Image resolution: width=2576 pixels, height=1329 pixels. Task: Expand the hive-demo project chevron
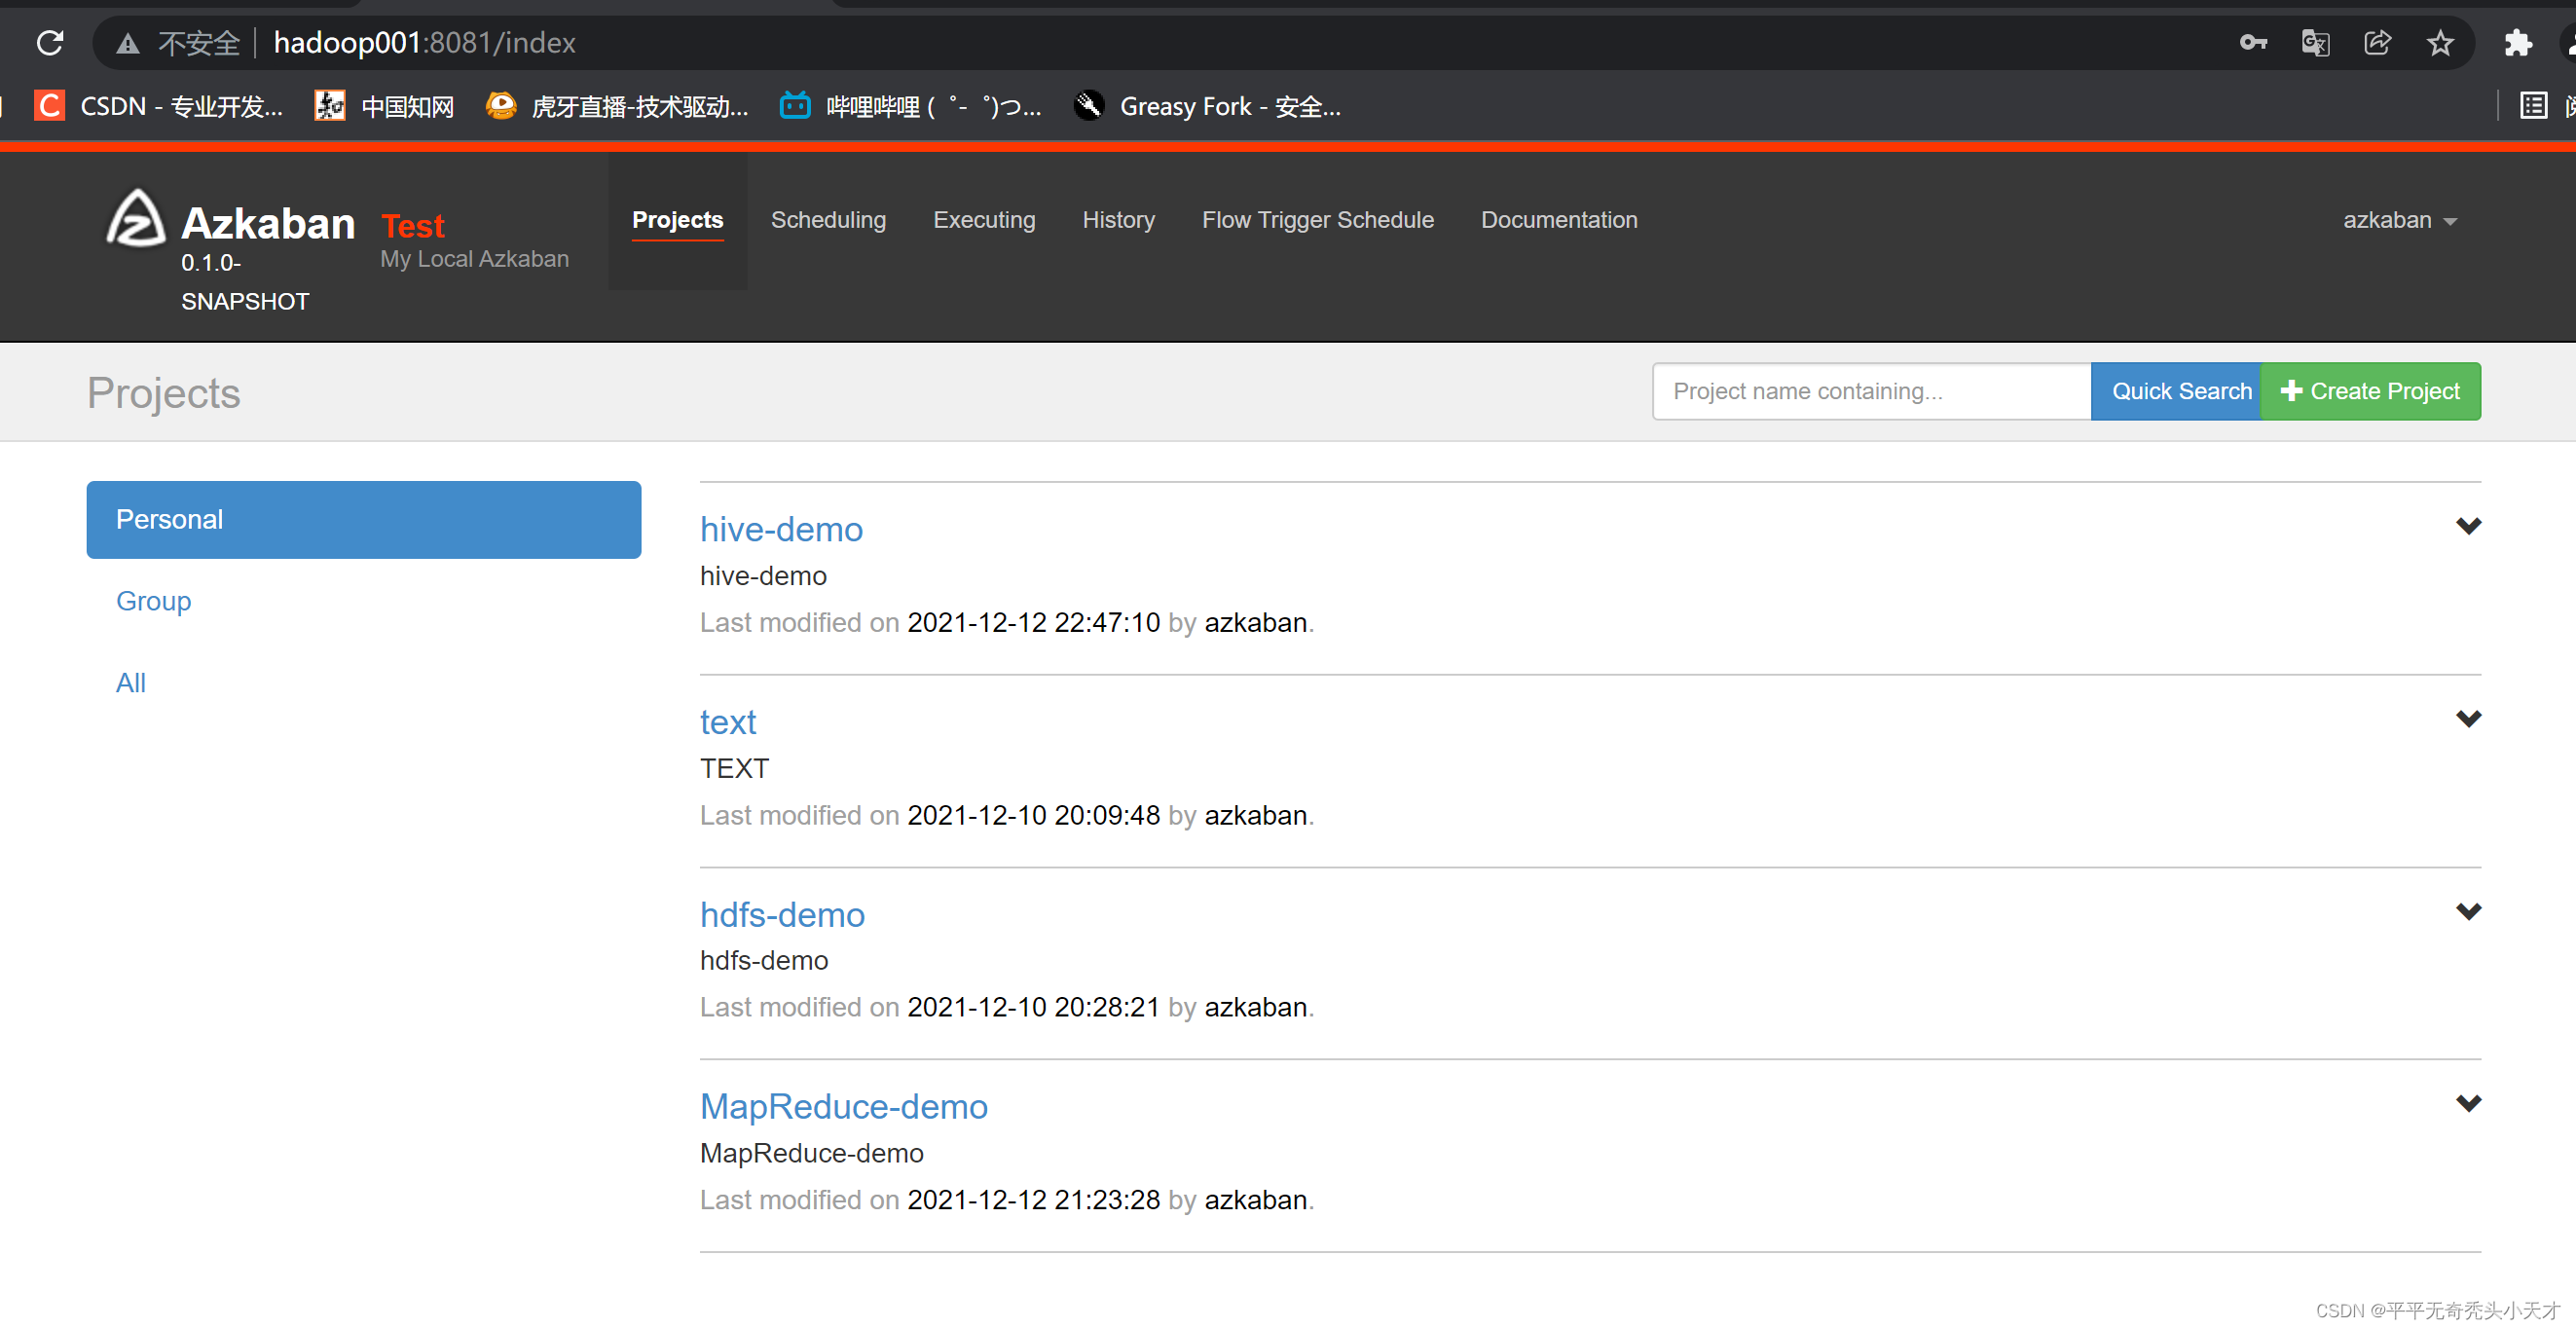pyautogui.click(x=2468, y=526)
